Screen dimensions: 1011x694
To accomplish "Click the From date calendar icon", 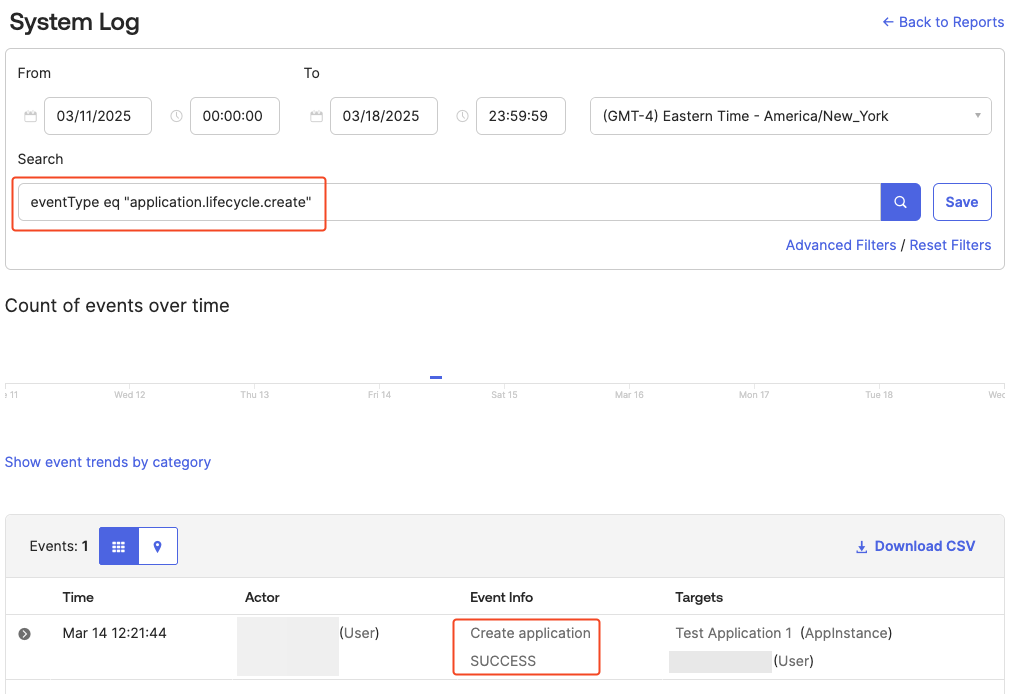I will pos(31,116).
